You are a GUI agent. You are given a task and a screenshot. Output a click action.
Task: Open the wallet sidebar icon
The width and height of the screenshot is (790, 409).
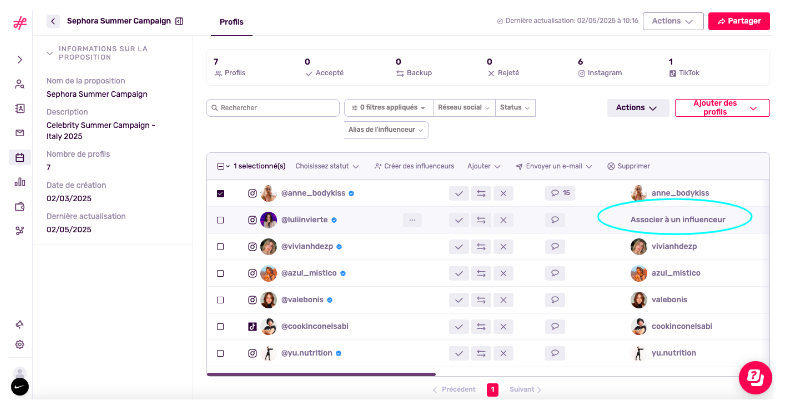[20, 207]
